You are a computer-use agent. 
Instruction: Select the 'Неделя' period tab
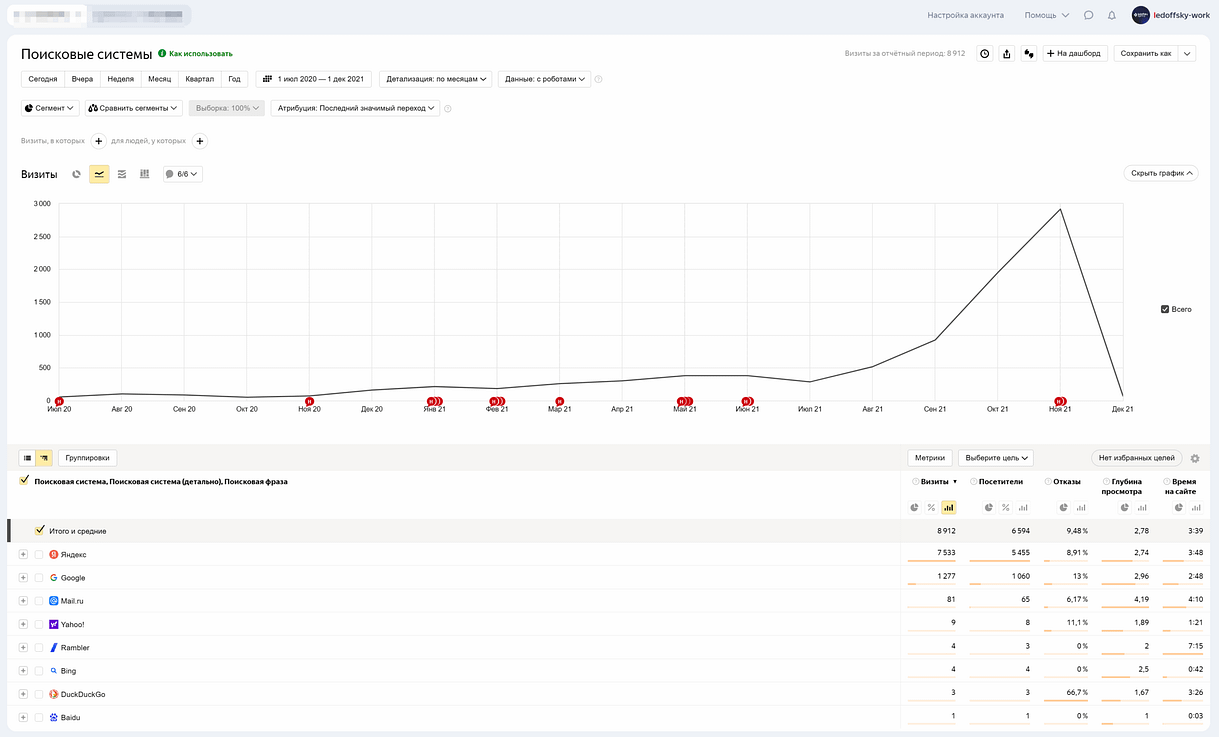[121, 79]
